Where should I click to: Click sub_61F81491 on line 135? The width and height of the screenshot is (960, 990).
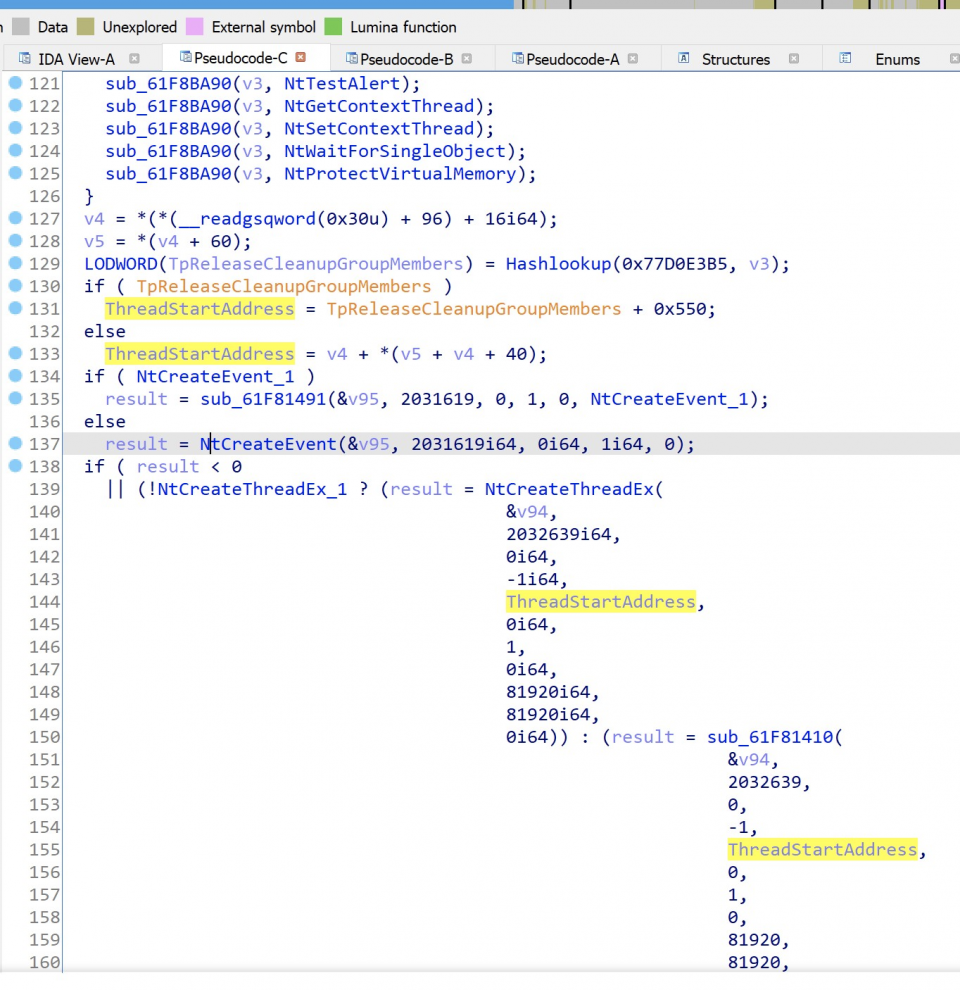(x=263, y=399)
